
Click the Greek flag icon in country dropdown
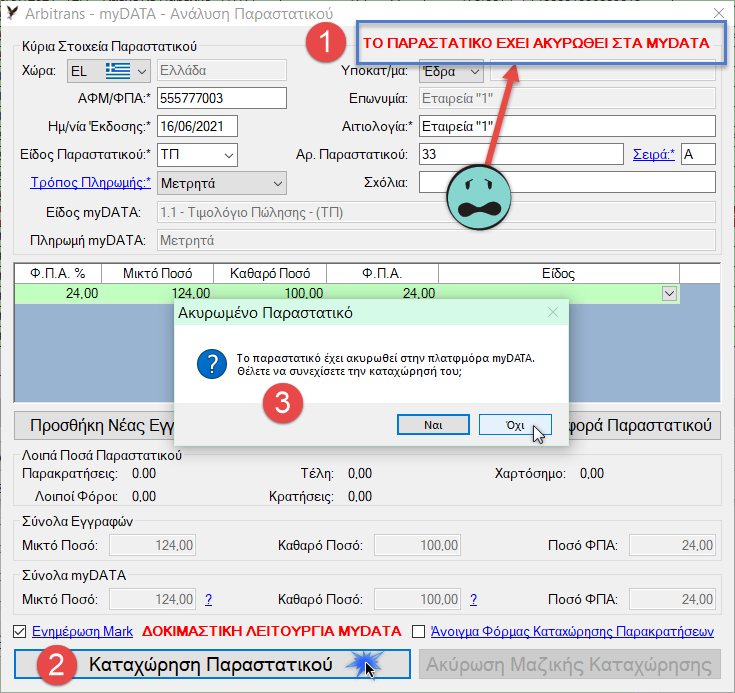118,71
